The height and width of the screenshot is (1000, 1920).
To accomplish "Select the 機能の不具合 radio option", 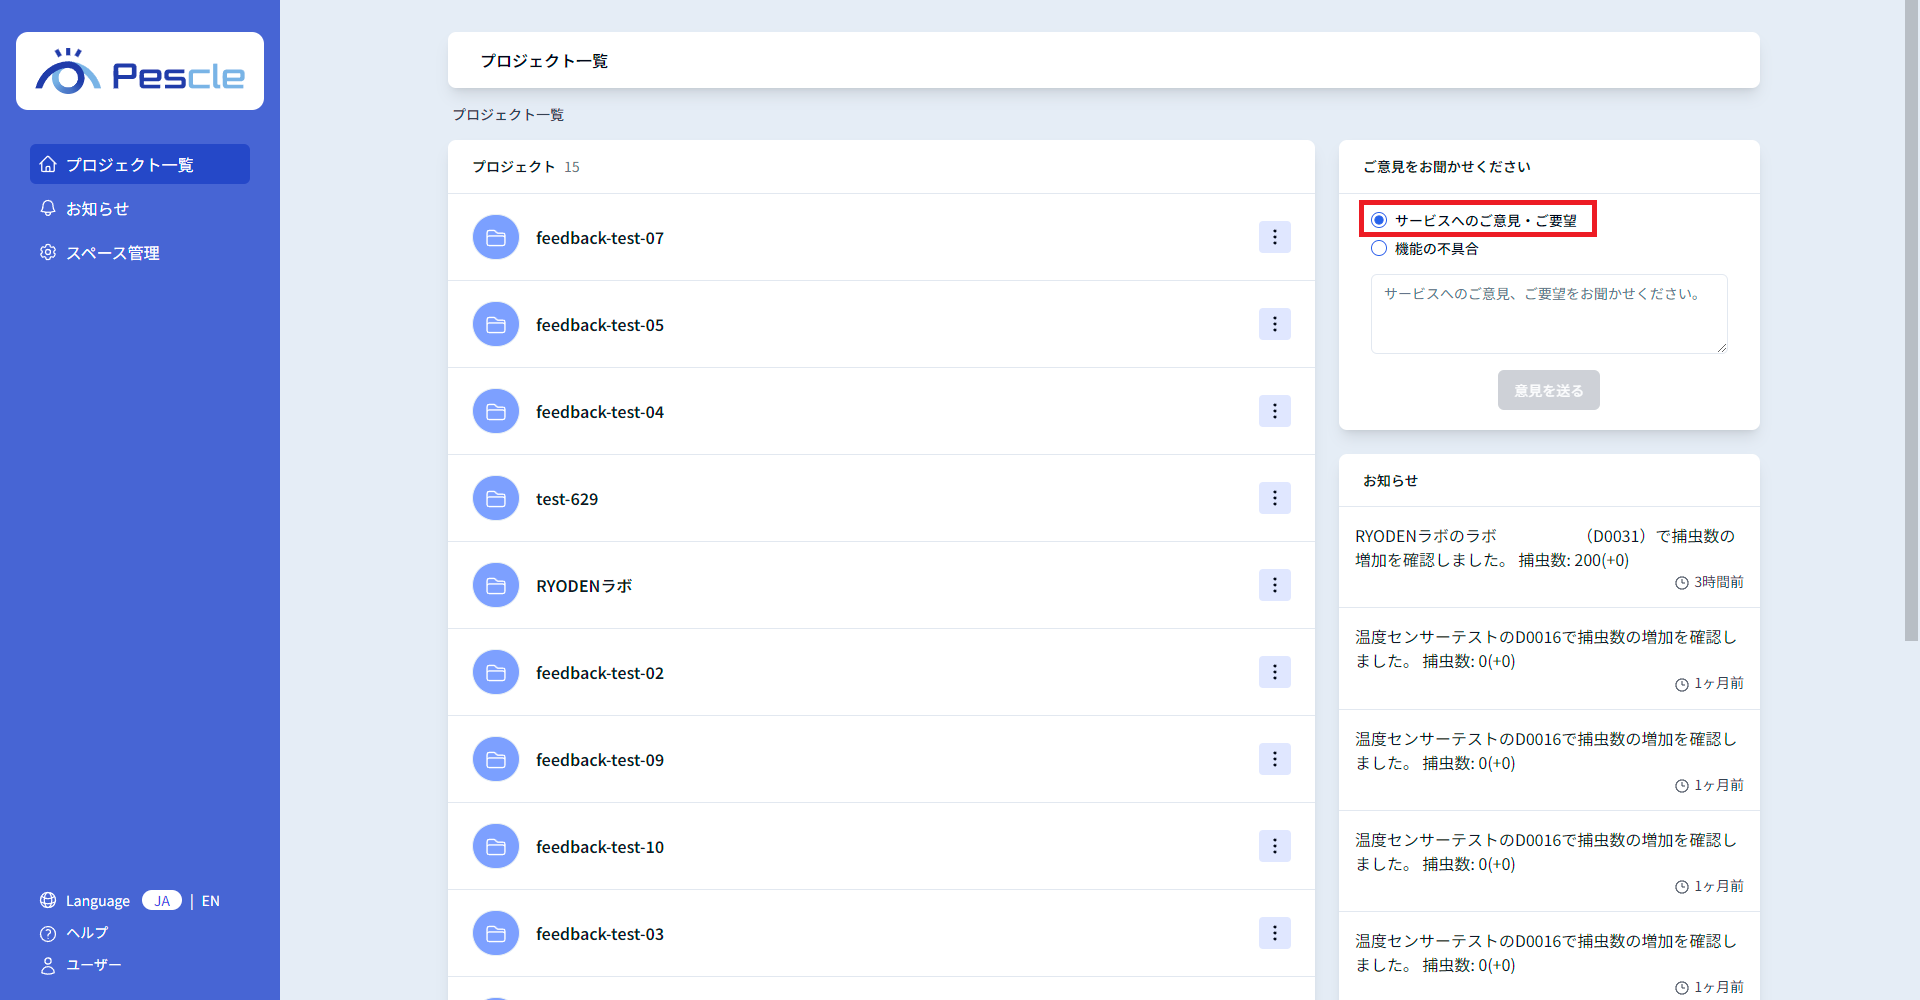I will (1379, 248).
